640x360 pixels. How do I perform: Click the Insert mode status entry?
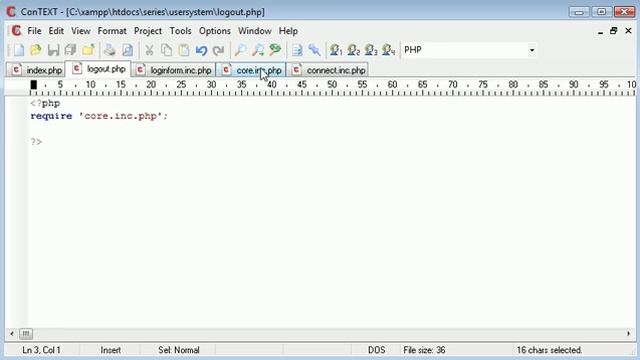(x=111, y=350)
